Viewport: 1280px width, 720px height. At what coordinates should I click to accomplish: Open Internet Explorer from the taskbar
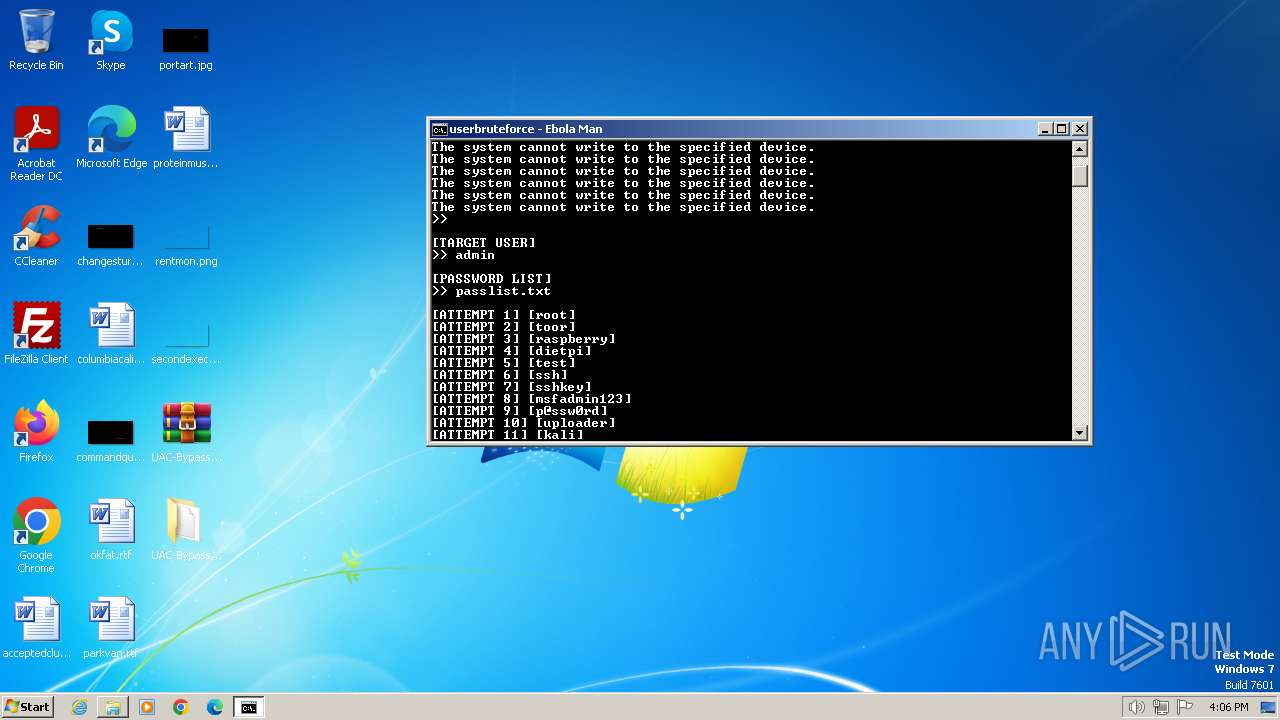pos(80,707)
